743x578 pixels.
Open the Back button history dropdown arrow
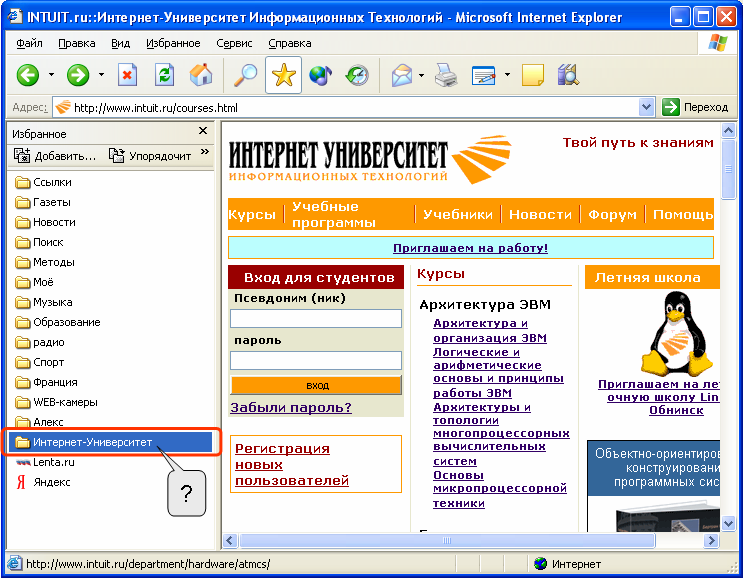tap(51, 75)
